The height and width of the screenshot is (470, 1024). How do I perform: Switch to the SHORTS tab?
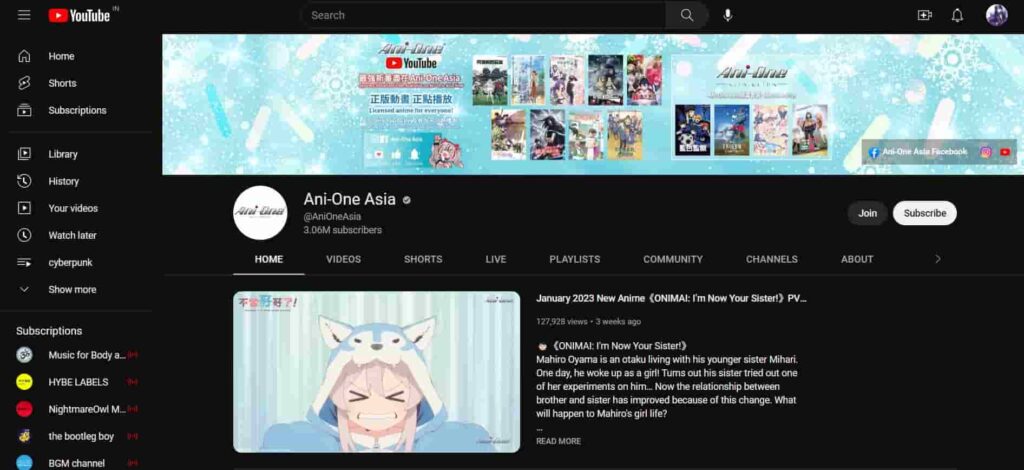(423, 259)
